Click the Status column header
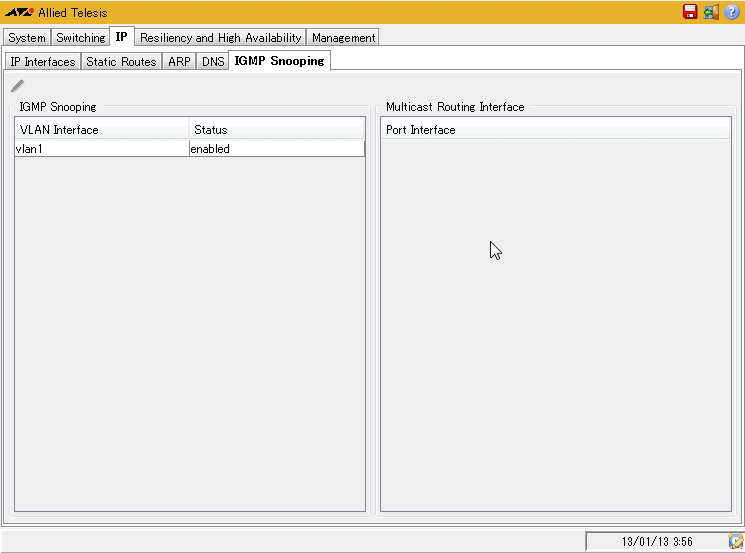This screenshot has width=745, height=553. (x=276, y=130)
